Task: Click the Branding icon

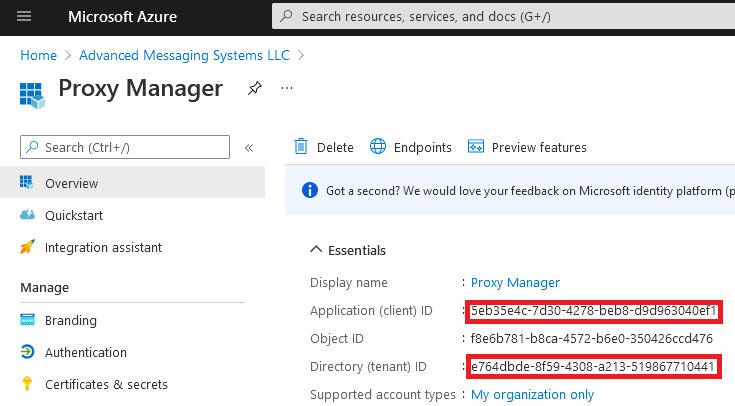Action: 27,320
